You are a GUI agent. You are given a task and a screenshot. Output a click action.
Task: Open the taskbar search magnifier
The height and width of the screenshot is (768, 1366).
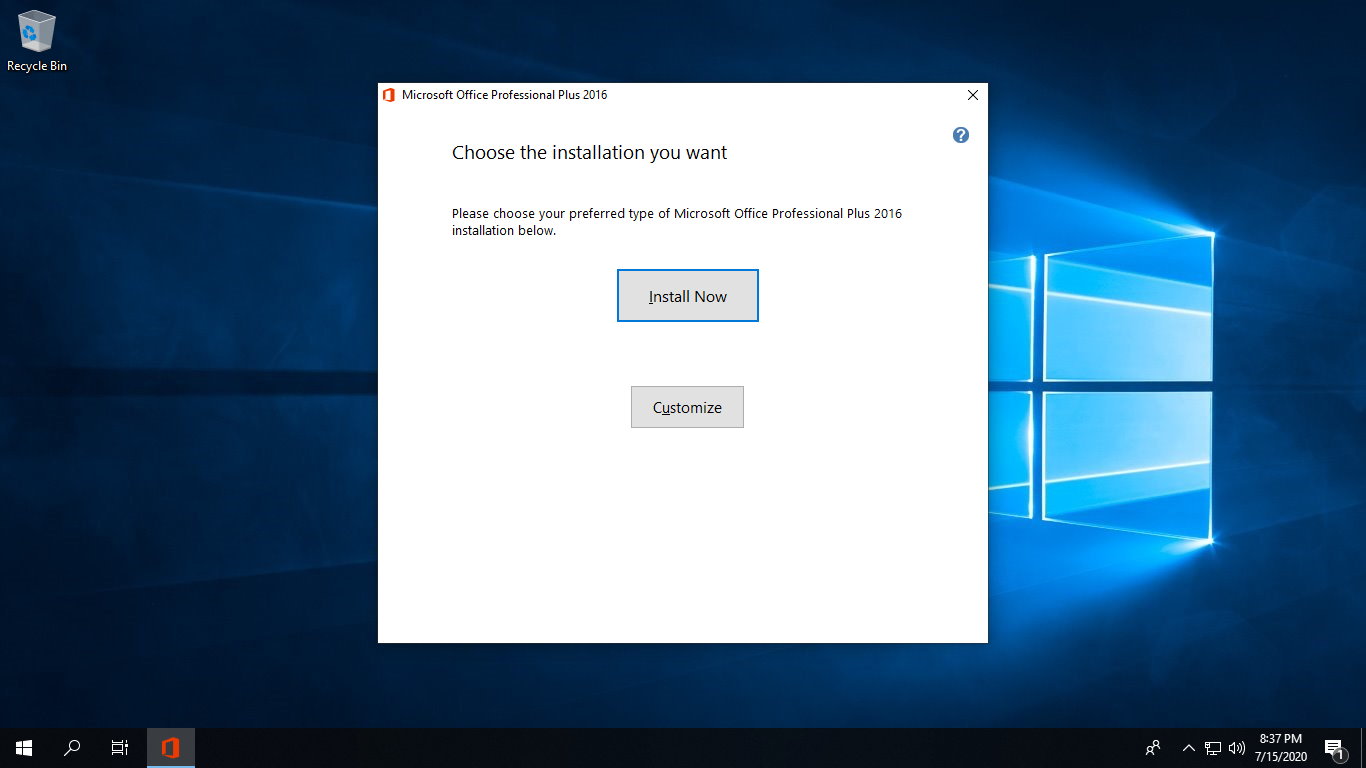click(72, 747)
